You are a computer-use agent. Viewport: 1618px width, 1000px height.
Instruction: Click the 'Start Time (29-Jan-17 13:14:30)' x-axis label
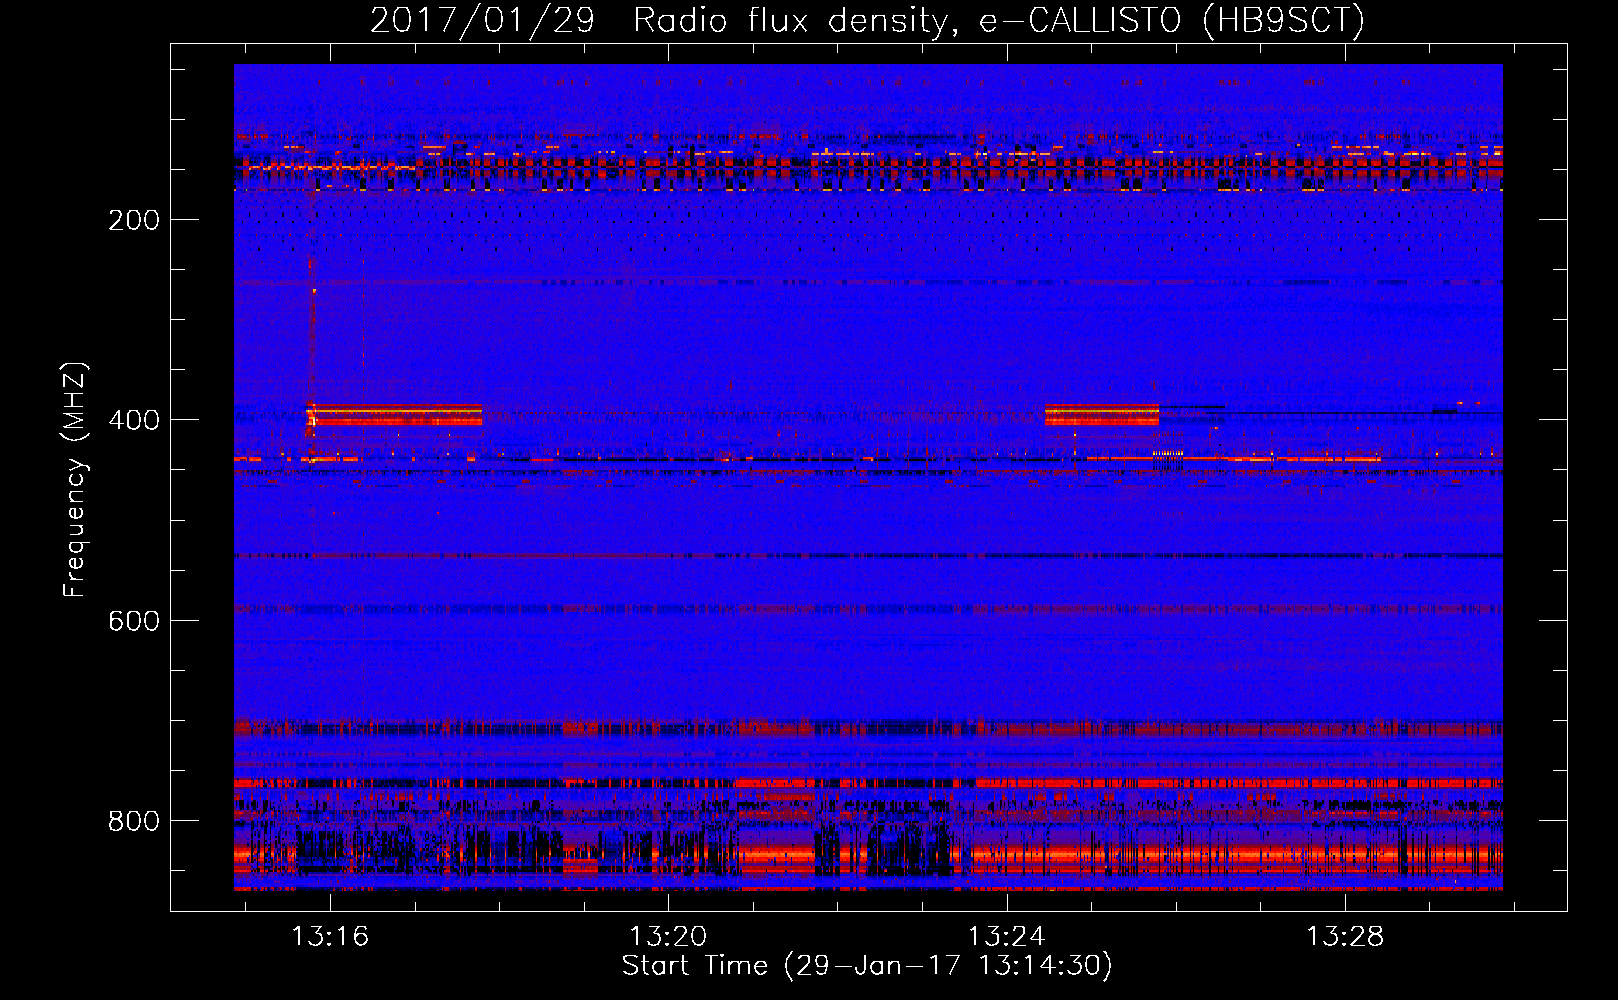tap(867, 966)
